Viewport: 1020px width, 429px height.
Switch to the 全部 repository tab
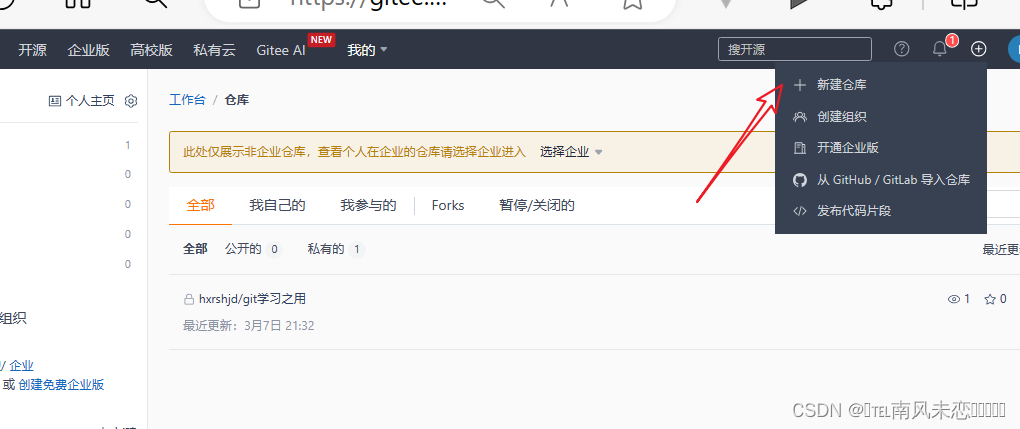pyautogui.click(x=200, y=206)
